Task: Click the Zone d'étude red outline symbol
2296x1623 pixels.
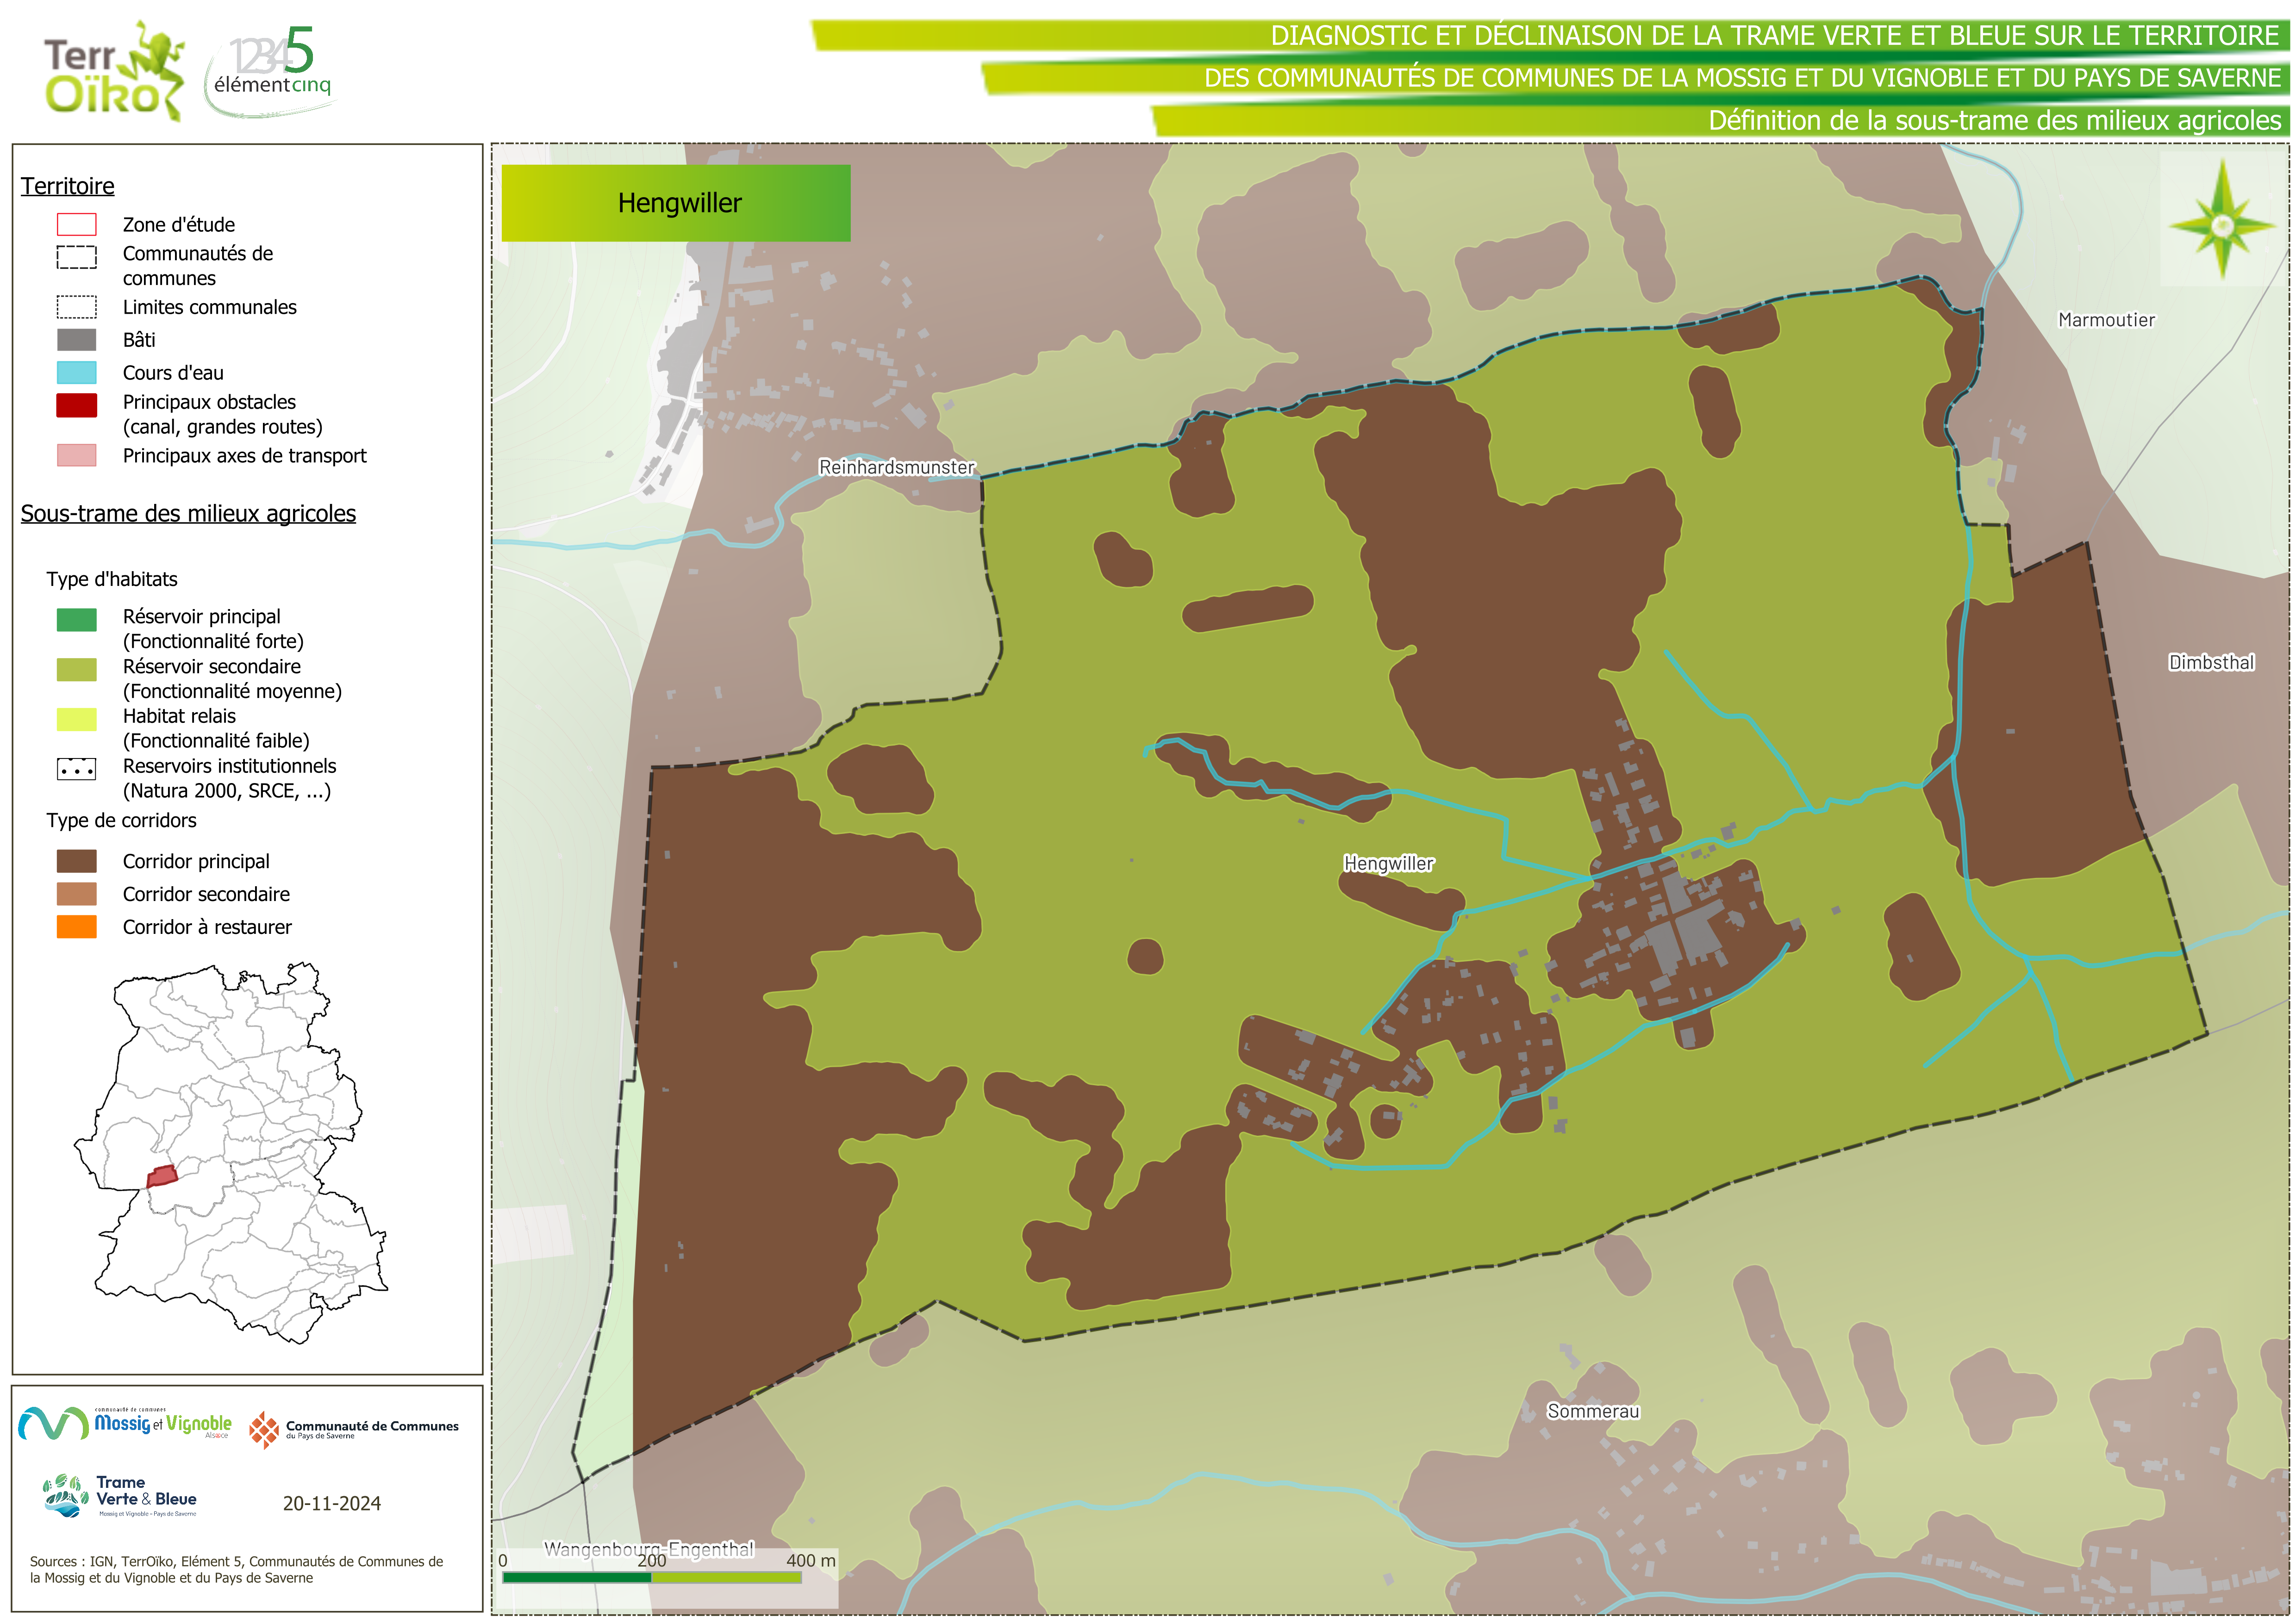Action: click(77, 224)
